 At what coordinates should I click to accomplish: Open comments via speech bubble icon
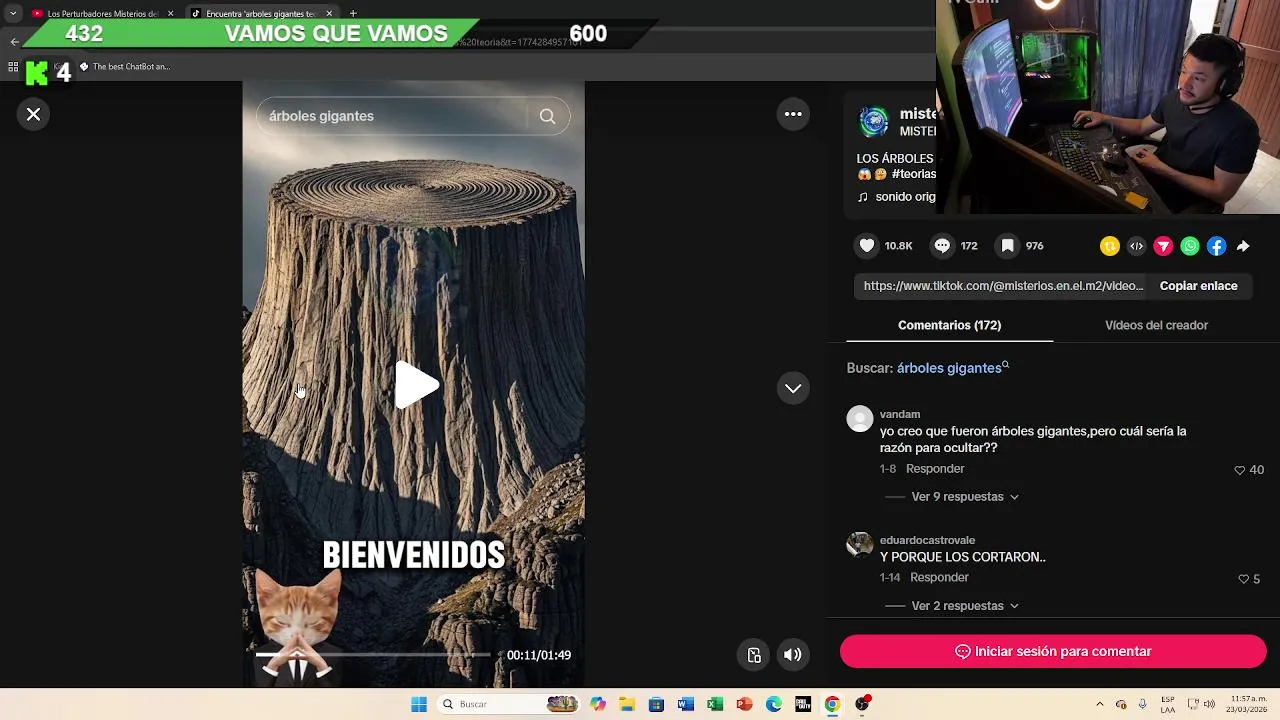[x=942, y=246]
